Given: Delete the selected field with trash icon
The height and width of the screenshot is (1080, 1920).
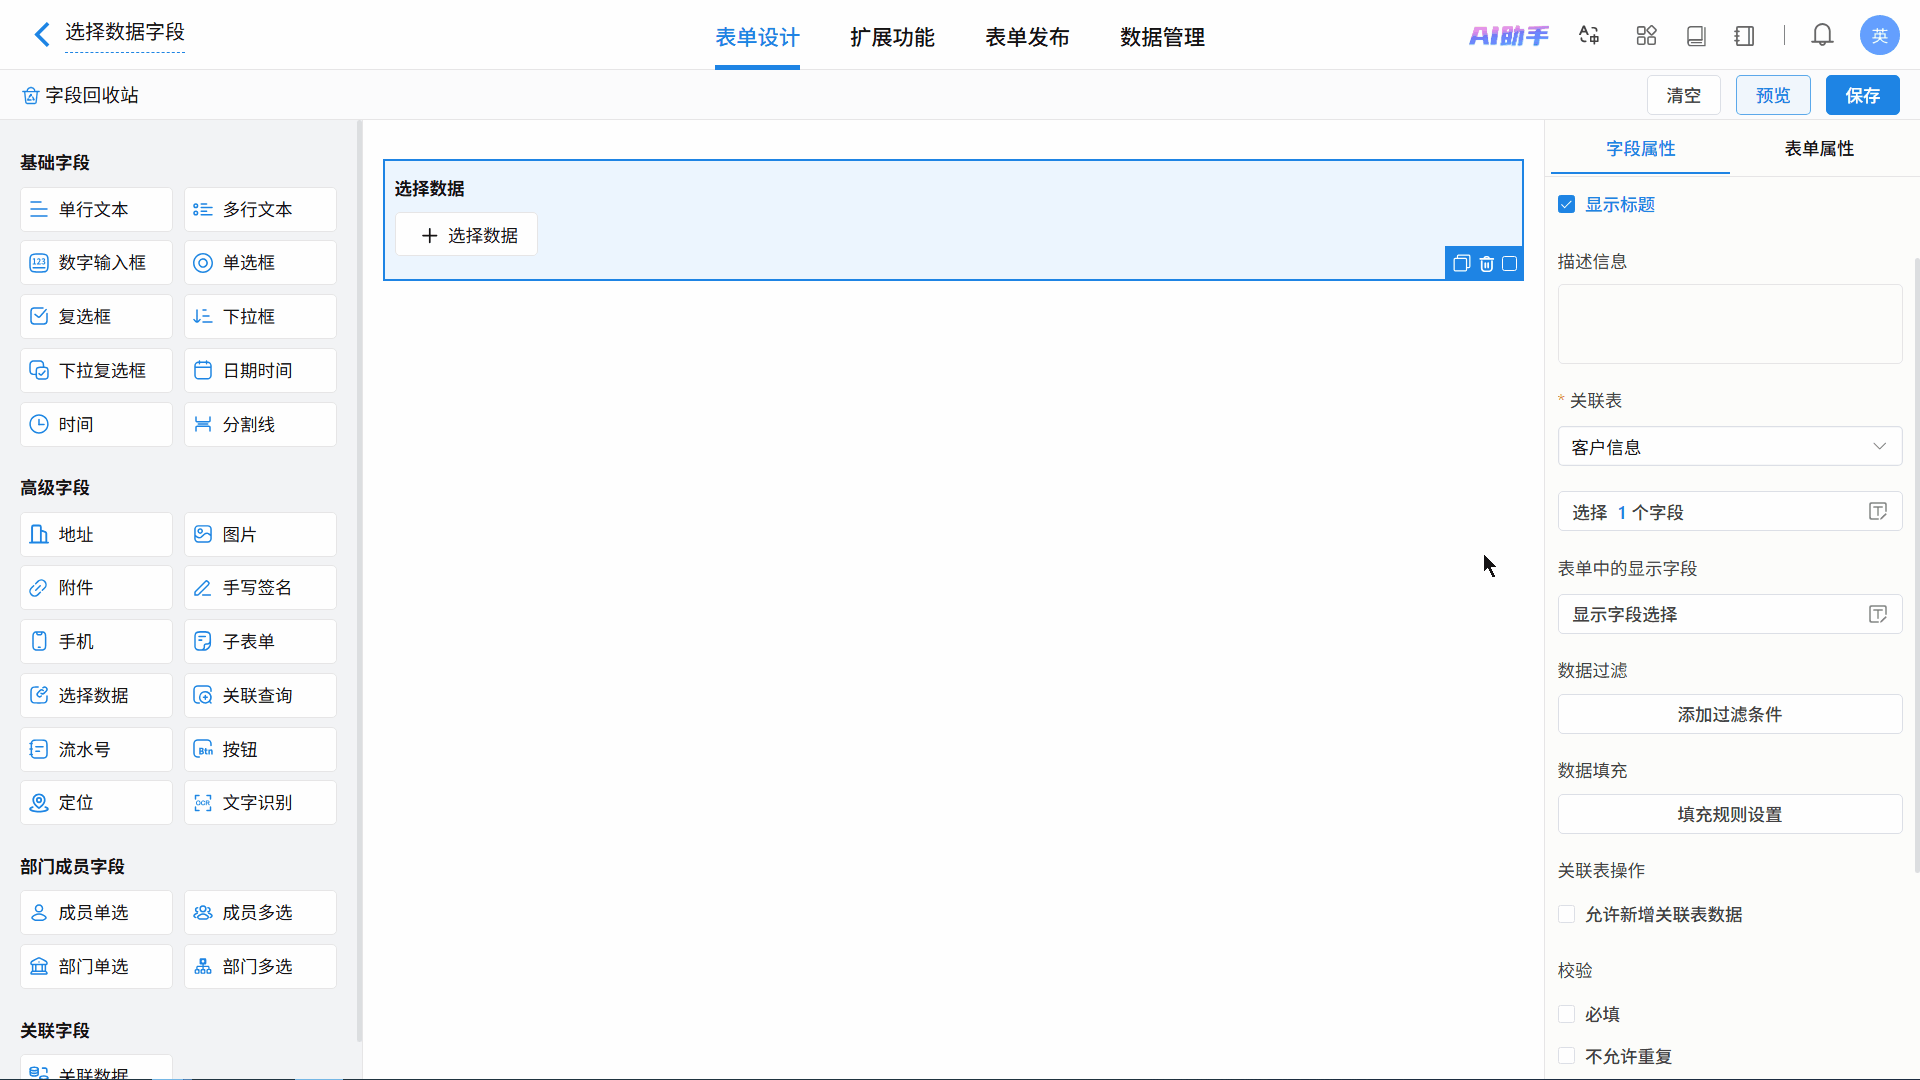Looking at the screenshot, I should [x=1486, y=264].
